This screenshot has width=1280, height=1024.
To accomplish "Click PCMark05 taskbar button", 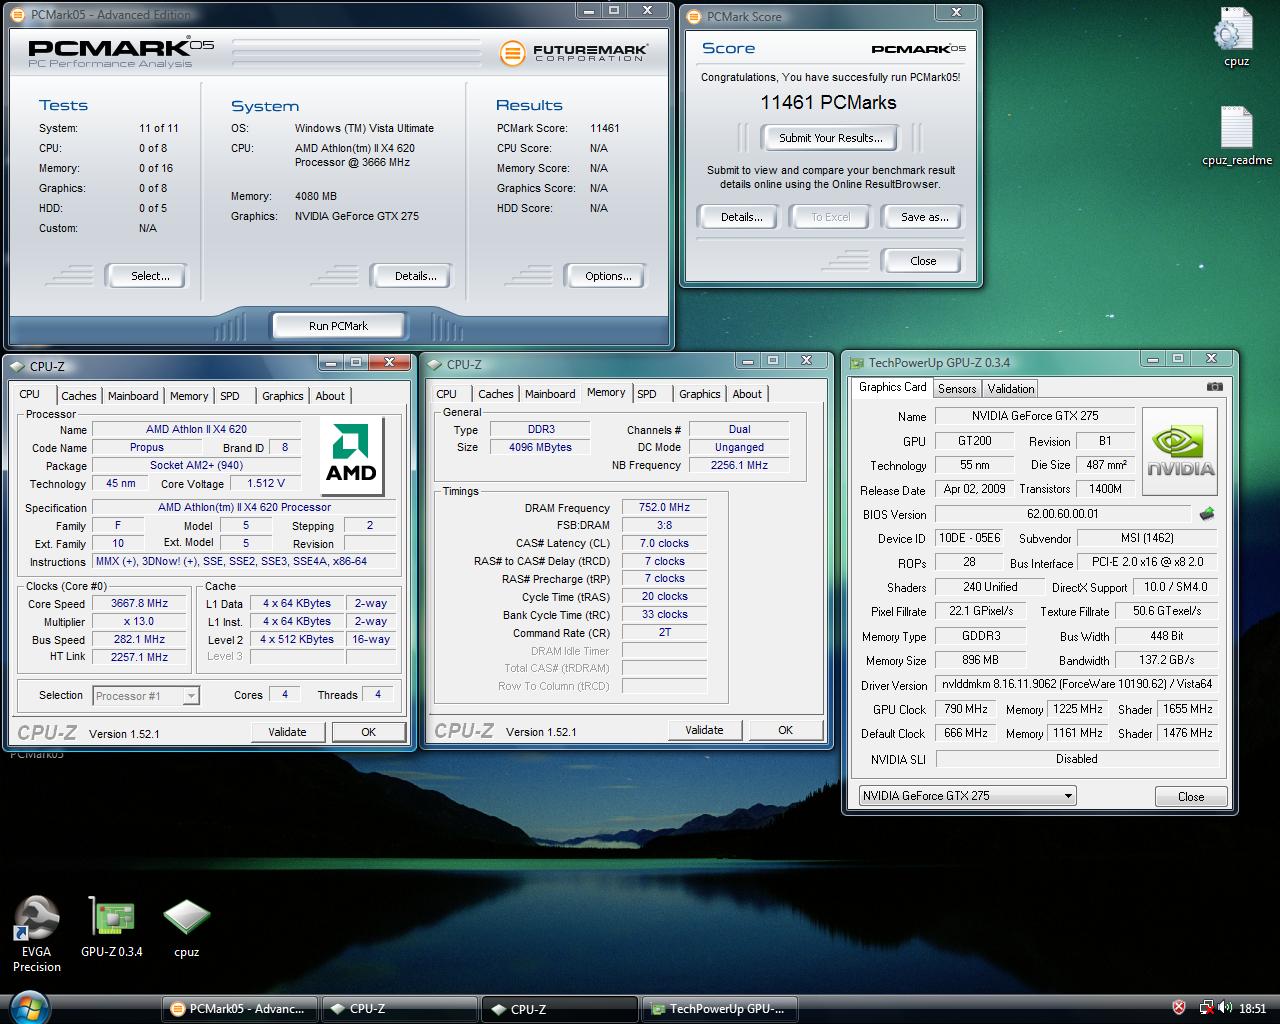I will point(240,1008).
